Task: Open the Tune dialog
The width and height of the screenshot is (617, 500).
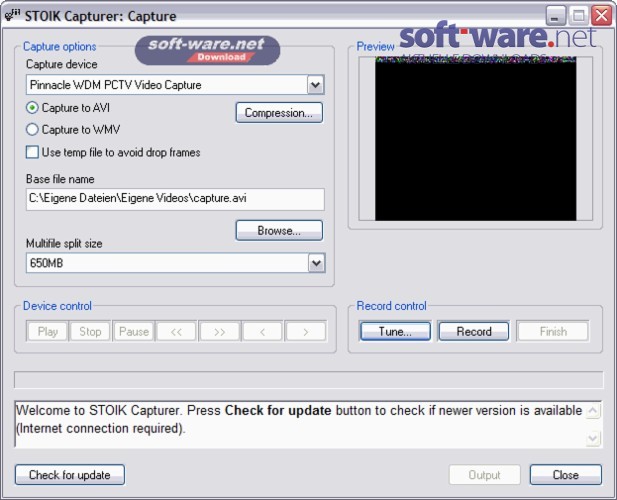Action: [x=395, y=331]
